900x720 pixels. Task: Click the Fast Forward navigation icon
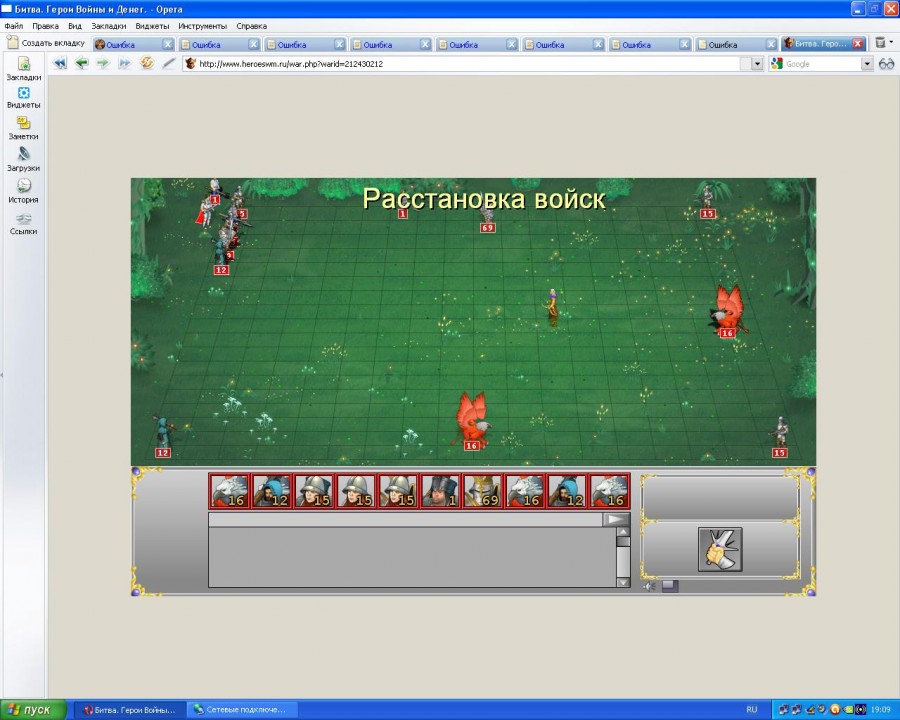[x=125, y=63]
